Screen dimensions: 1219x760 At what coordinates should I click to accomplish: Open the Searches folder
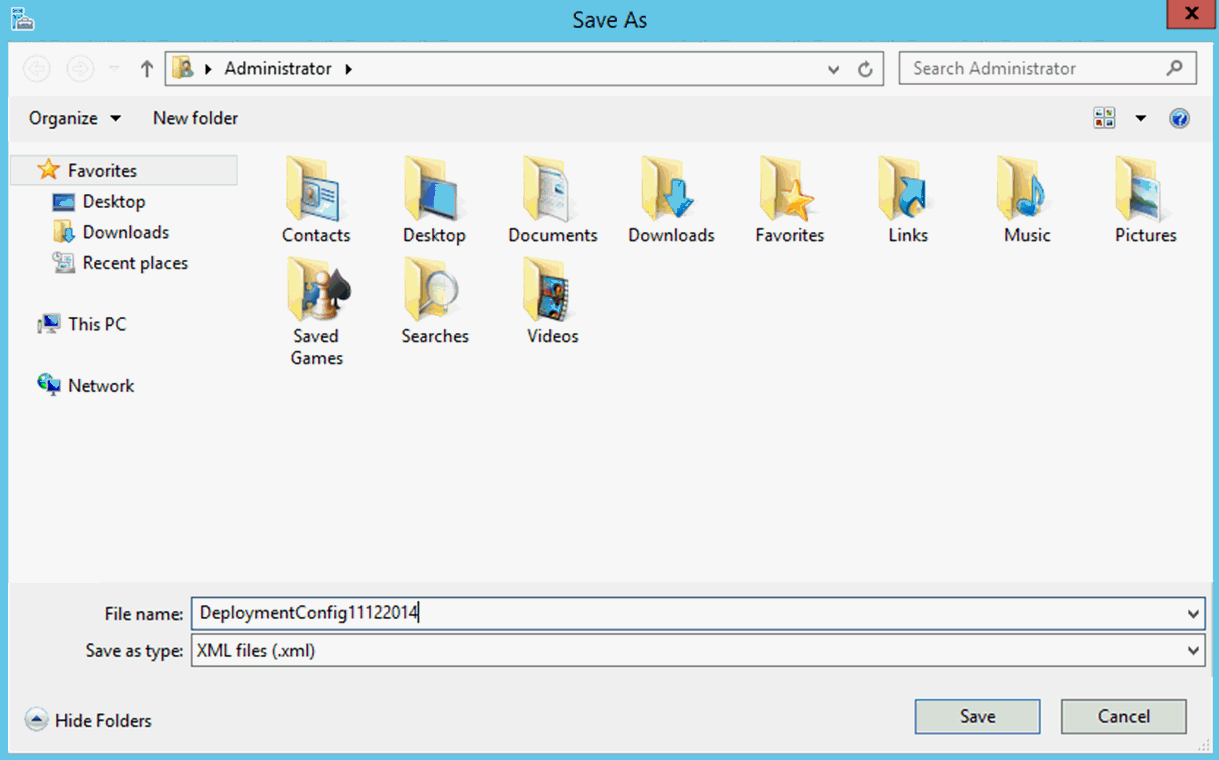[x=434, y=302]
